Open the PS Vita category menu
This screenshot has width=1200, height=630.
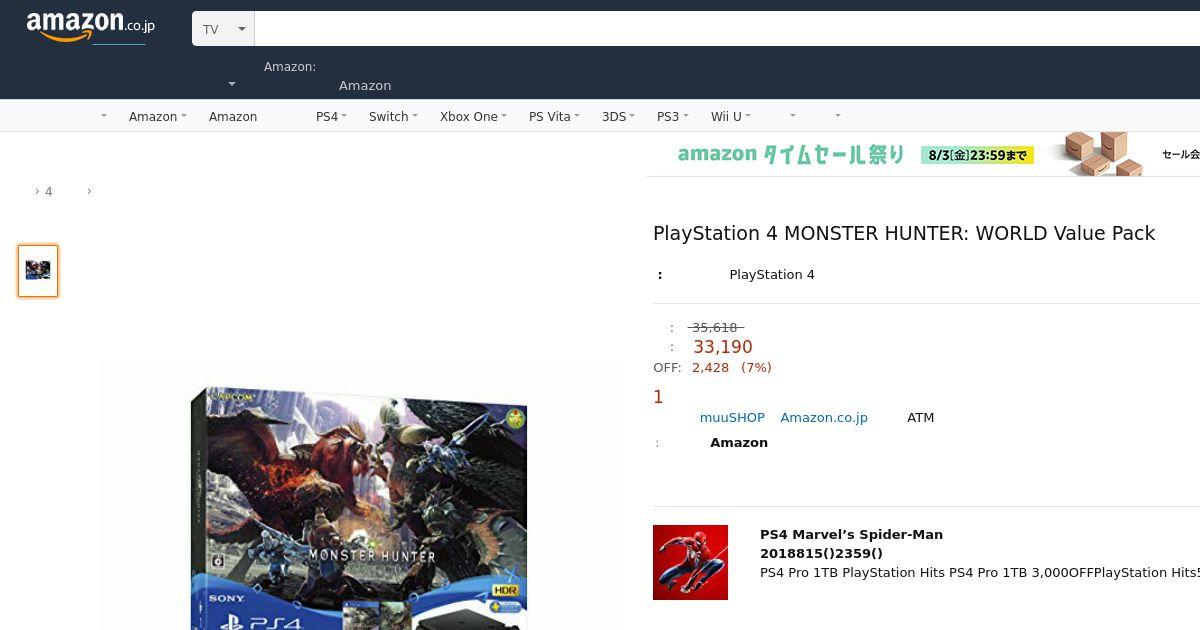tap(554, 116)
